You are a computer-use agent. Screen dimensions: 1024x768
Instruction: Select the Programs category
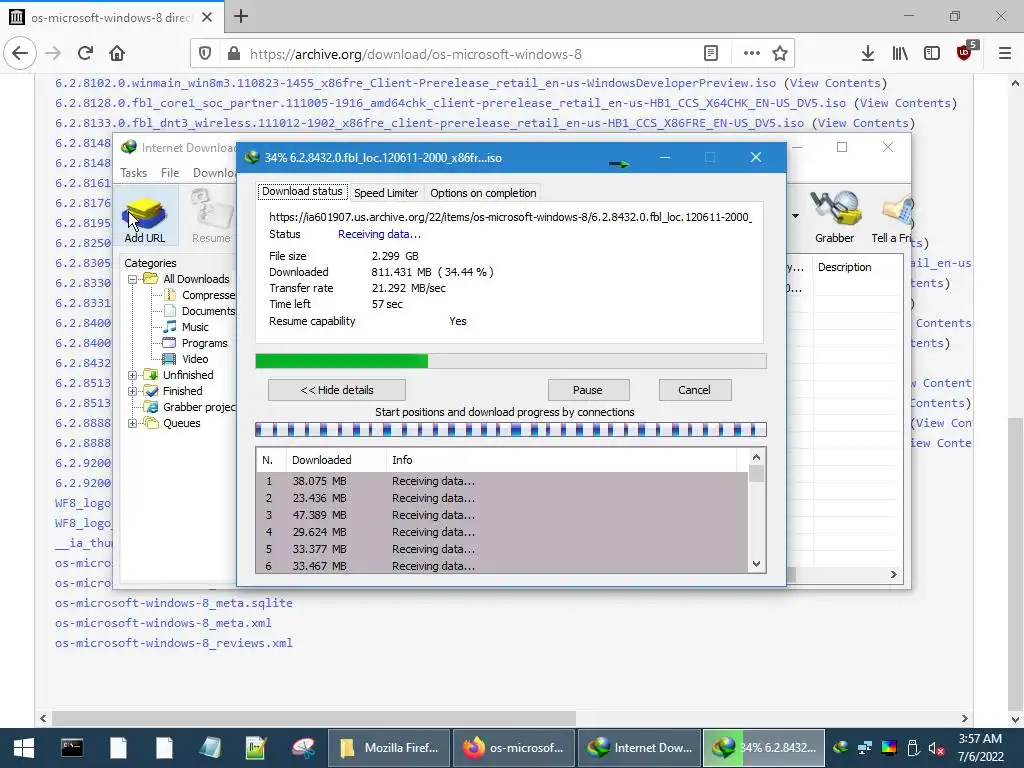coord(204,344)
